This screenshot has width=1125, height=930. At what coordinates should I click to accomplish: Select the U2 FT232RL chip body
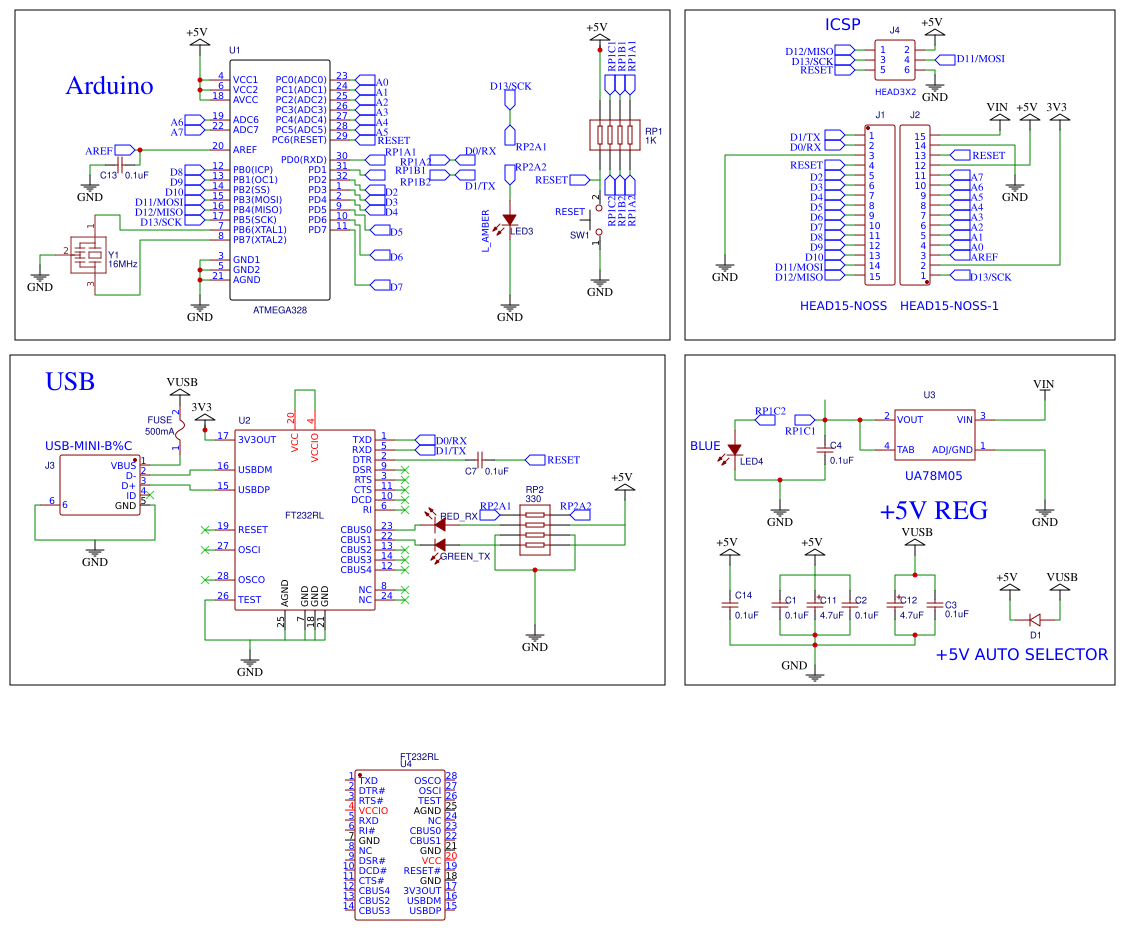(x=306, y=520)
